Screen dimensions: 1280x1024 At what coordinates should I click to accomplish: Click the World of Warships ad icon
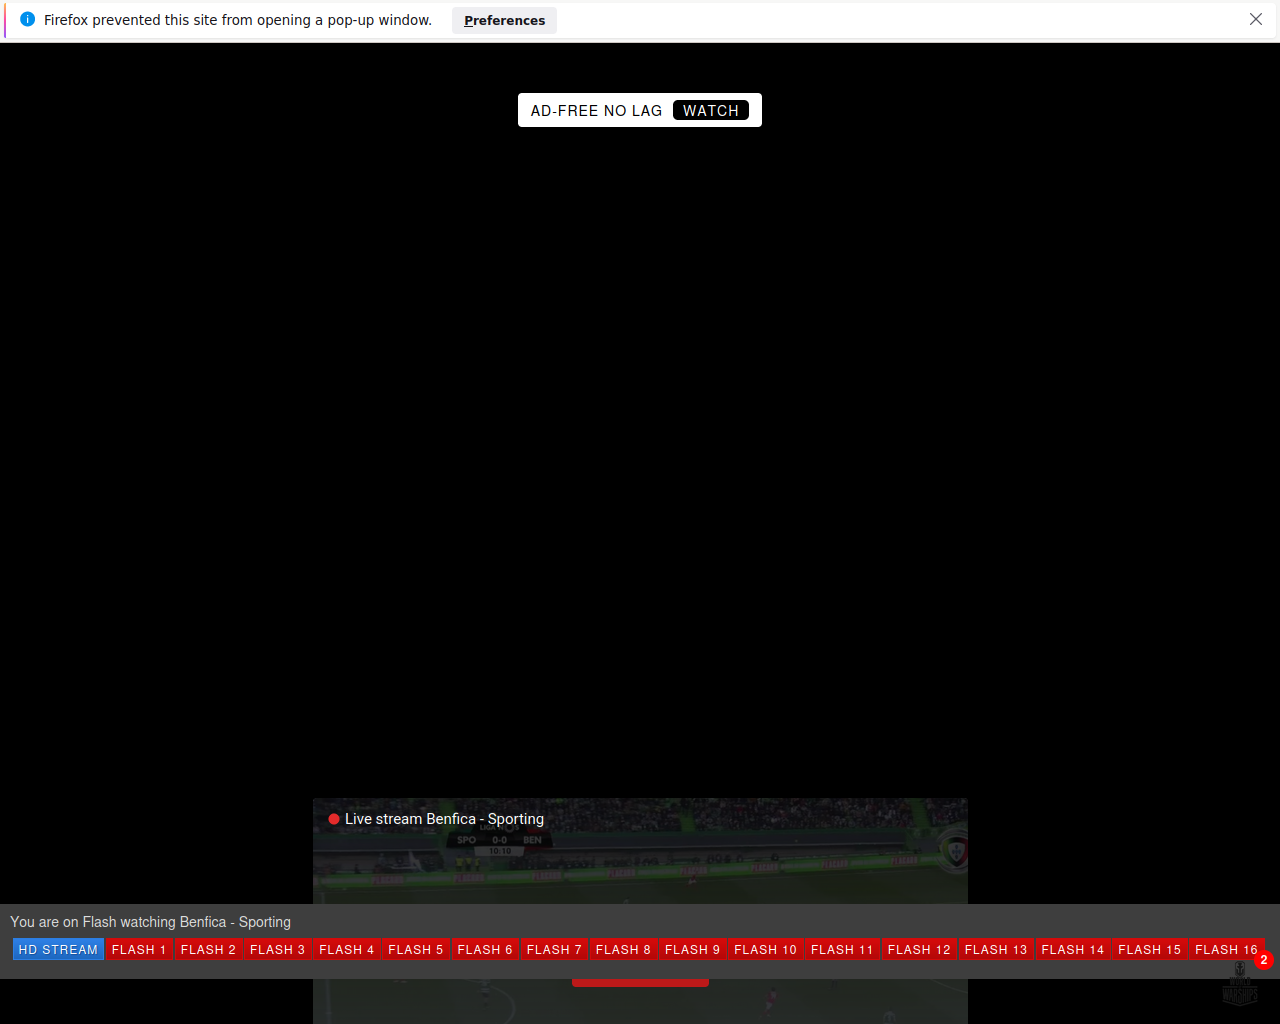pos(1240,985)
